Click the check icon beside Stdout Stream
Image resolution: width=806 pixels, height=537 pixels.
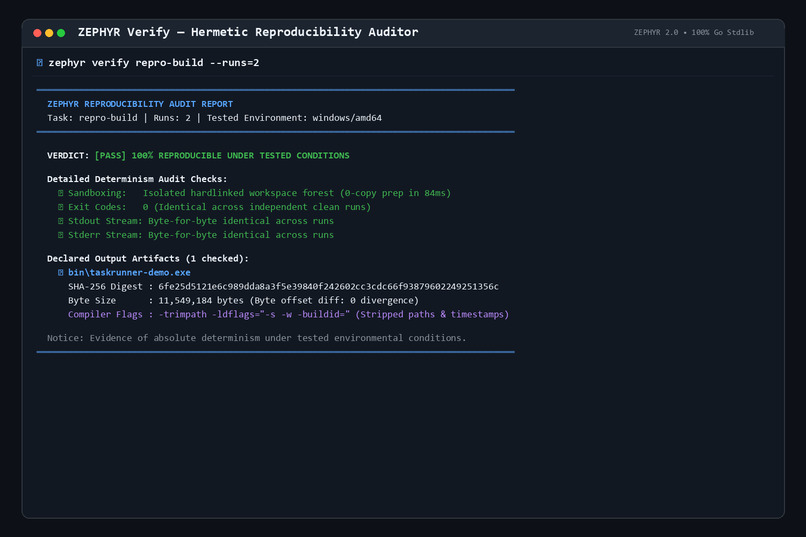pyautogui.click(x=61, y=221)
